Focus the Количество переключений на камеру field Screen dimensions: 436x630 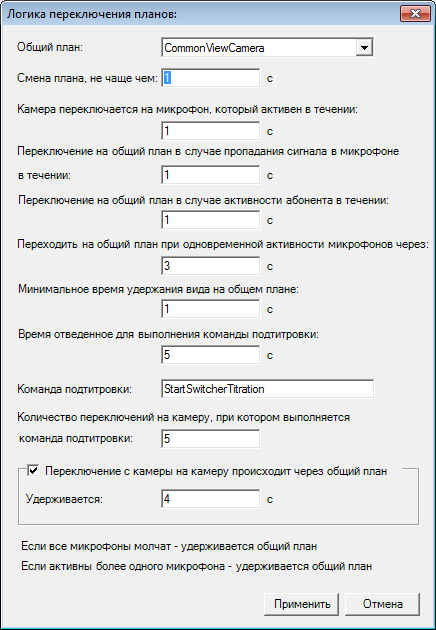pos(211,439)
